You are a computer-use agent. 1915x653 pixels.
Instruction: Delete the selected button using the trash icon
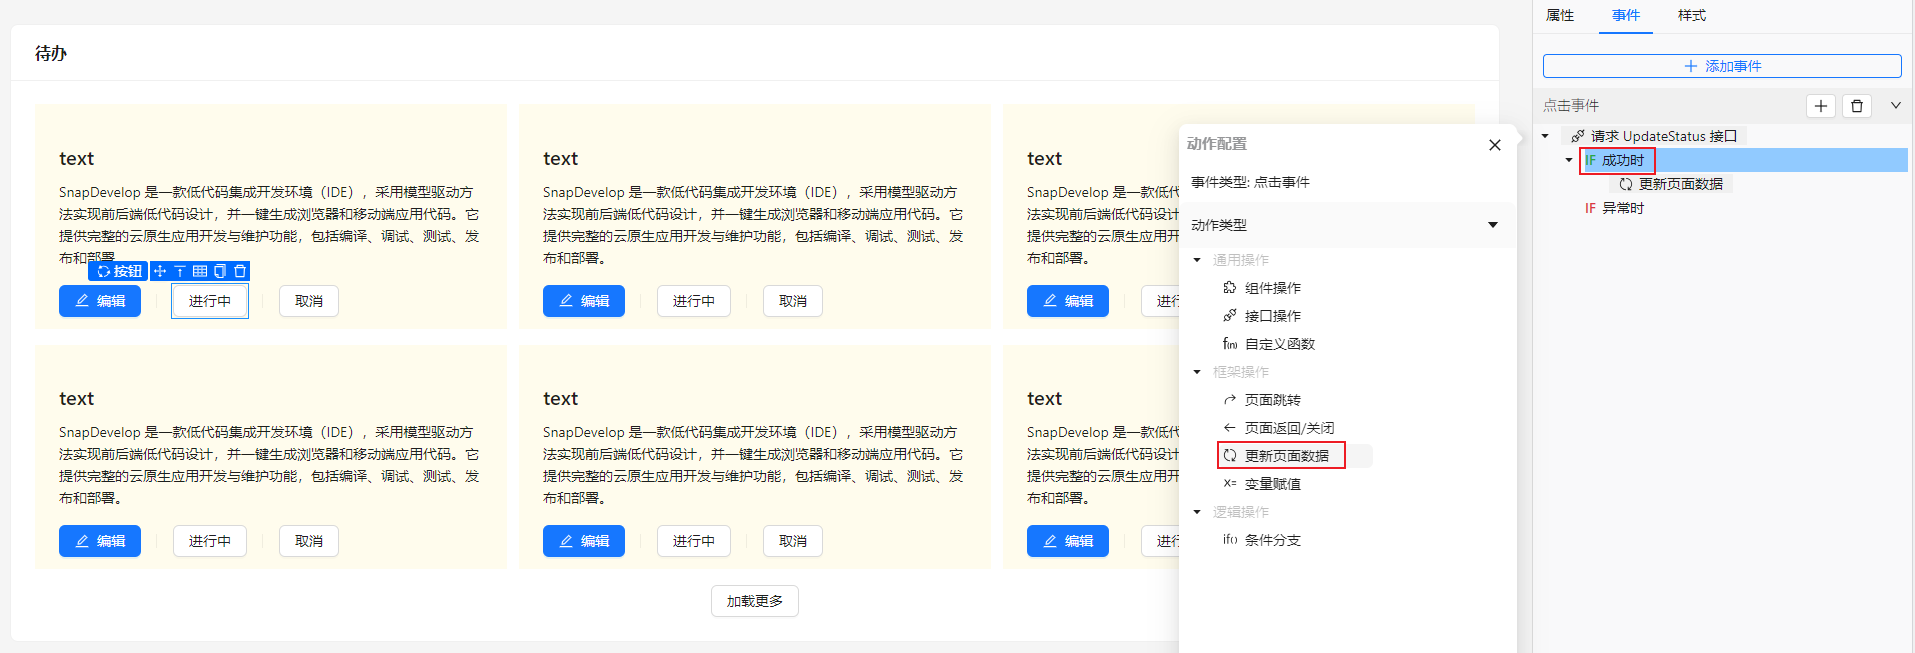(240, 271)
